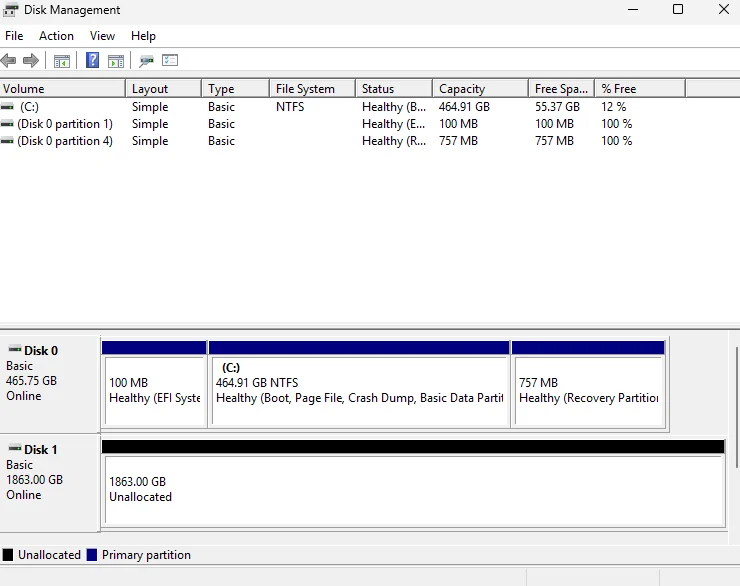Click the Disk Management title bar icon

10,10
